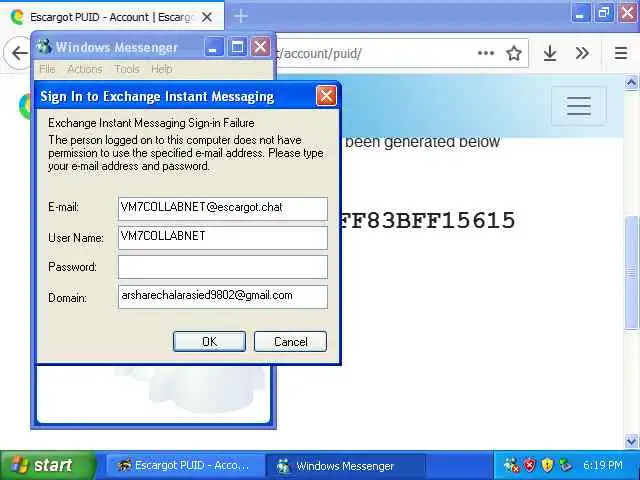Open the Tools menu in Windows Messenger
Screen dimensions: 640x480
tap(127, 69)
